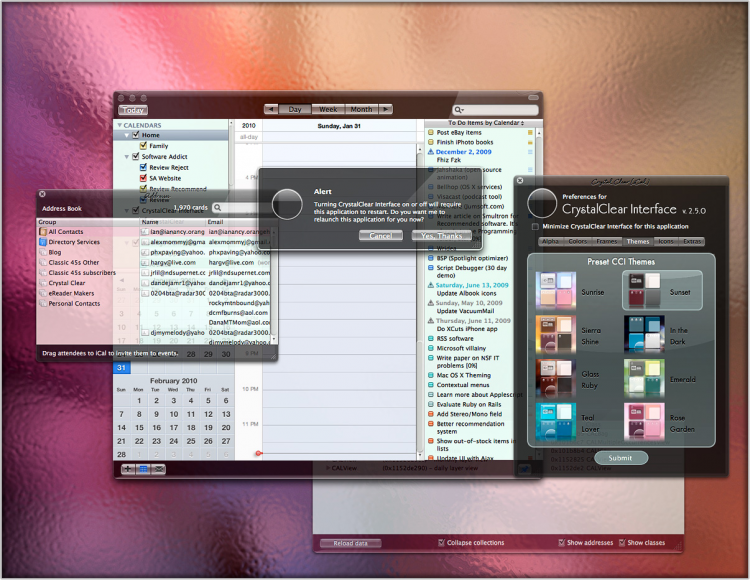Open the Frames tab in CrystalClear preferences
The height and width of the screenshot is (580, 750).
coord(607,241)
